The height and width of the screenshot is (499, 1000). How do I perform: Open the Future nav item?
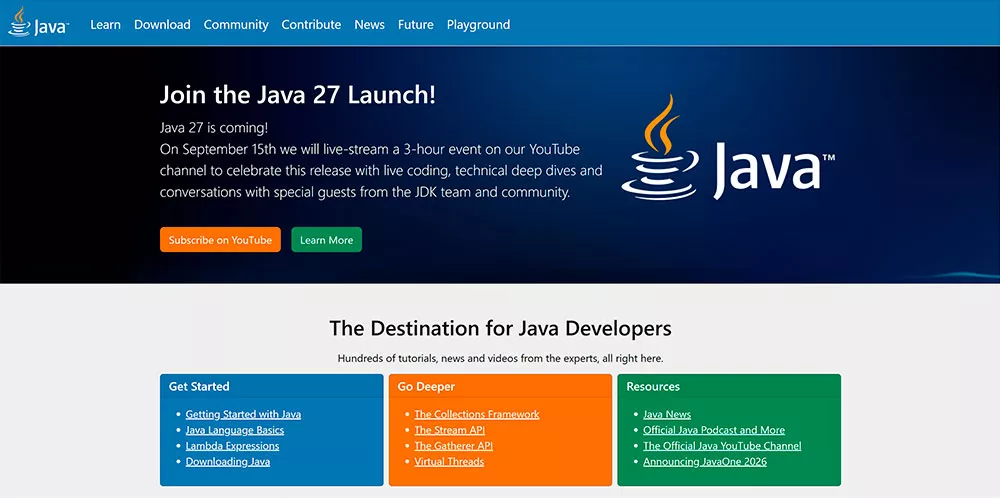point(416,25)
